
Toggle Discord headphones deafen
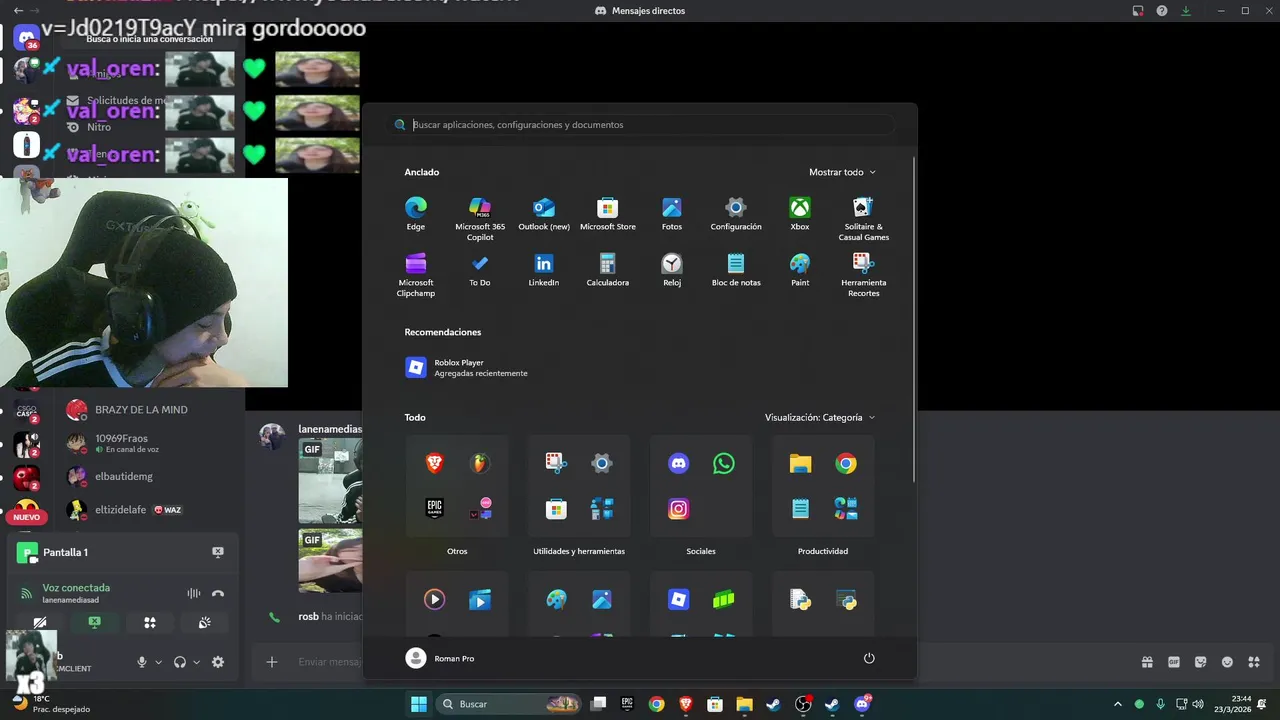pos(180,662)
